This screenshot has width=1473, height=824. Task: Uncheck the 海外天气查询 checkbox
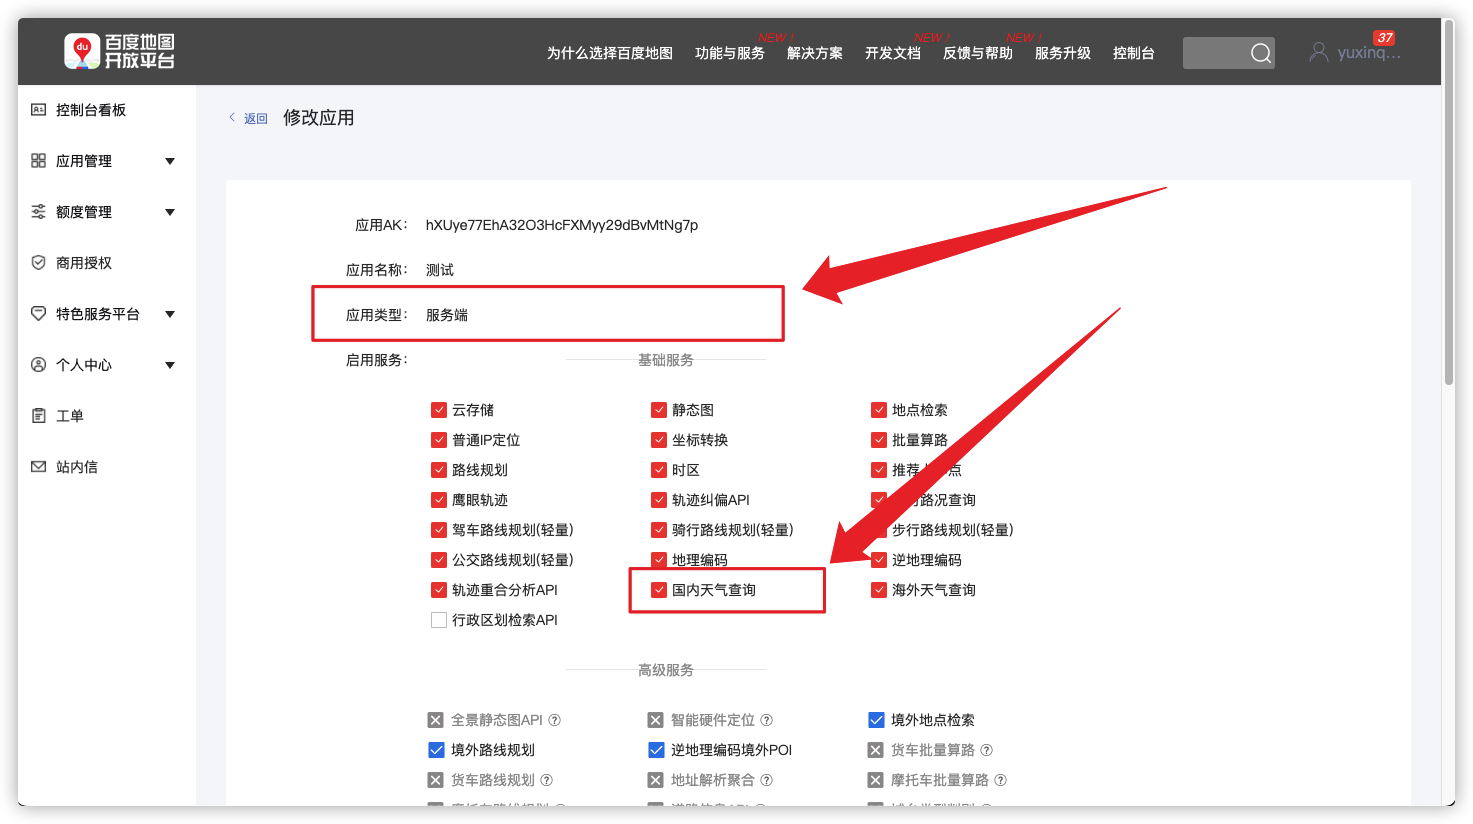[878, 590]
